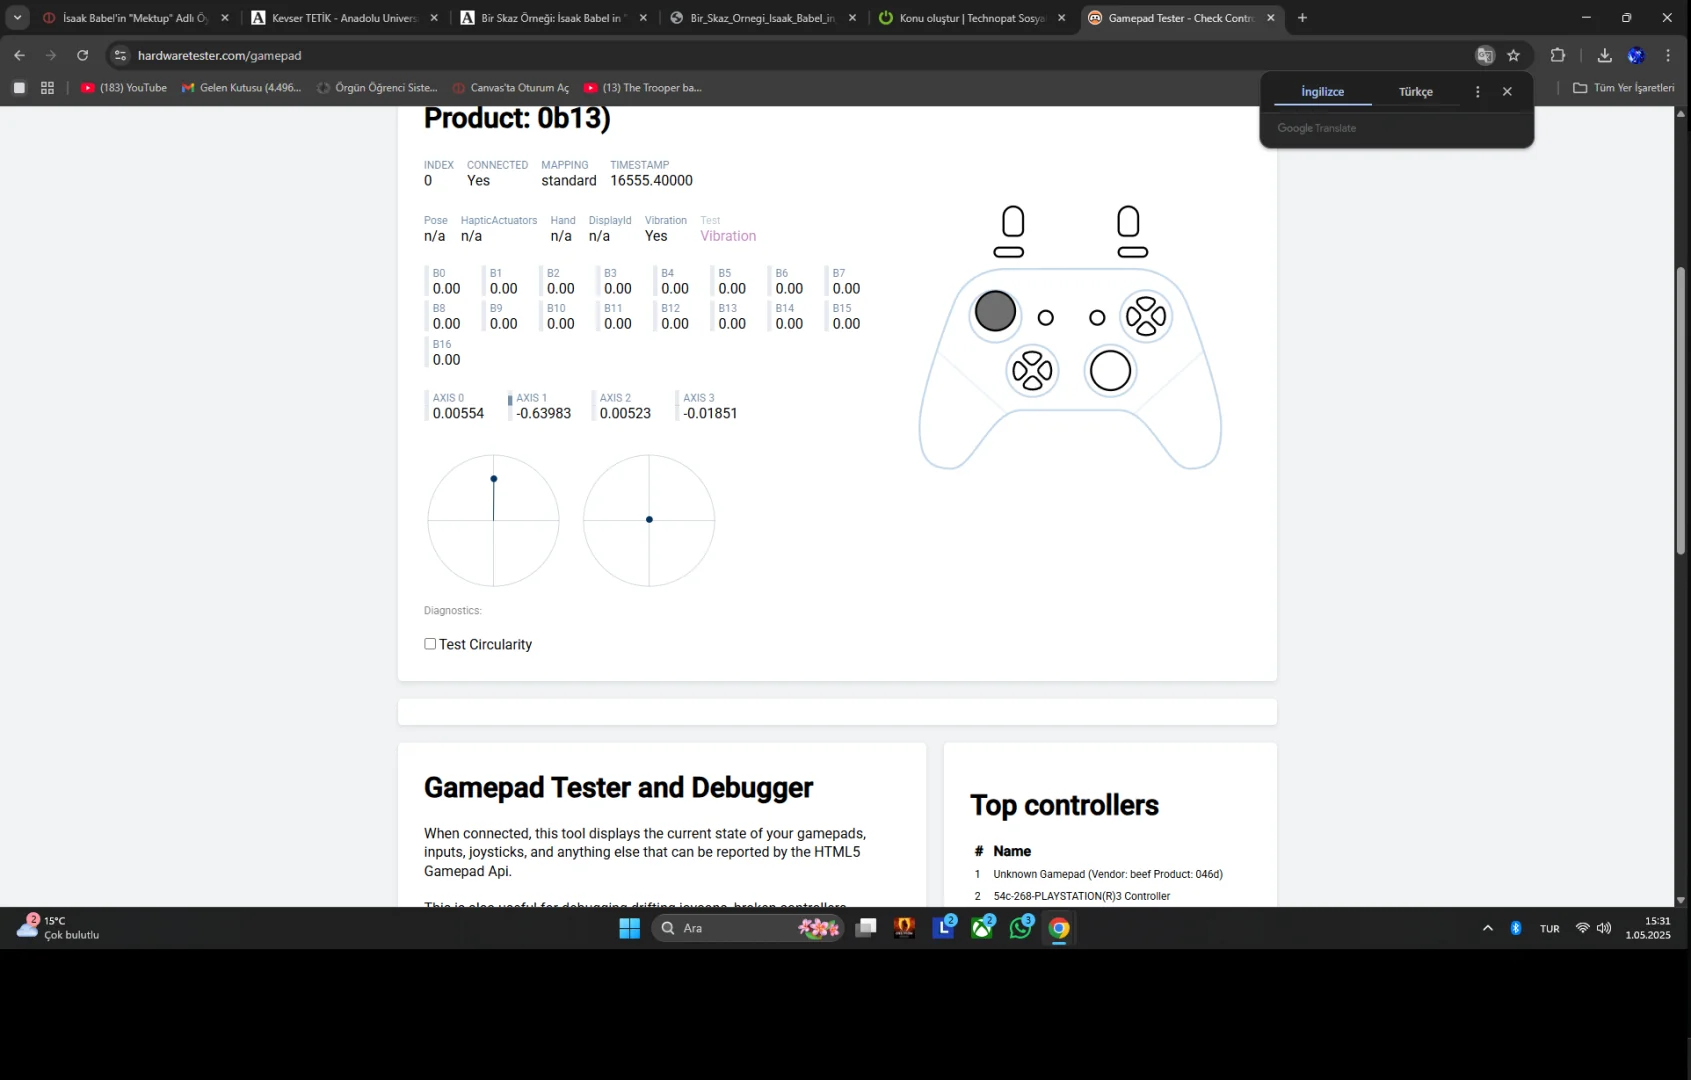Open translate options three-dot menu
Image resolution: width=1691 pixels, height=1080 pixels.
pyautogui.click(x=1477, y=91)
